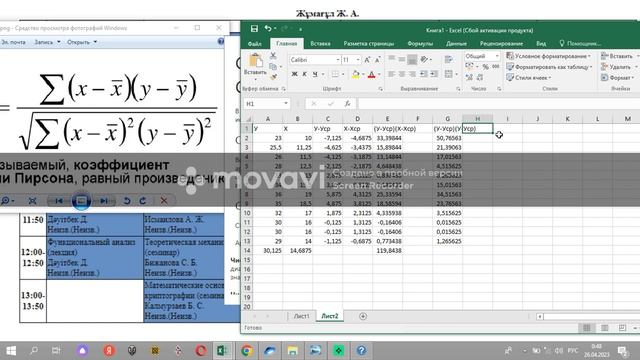Decrease decimal places in Number group

click(480, 77)
